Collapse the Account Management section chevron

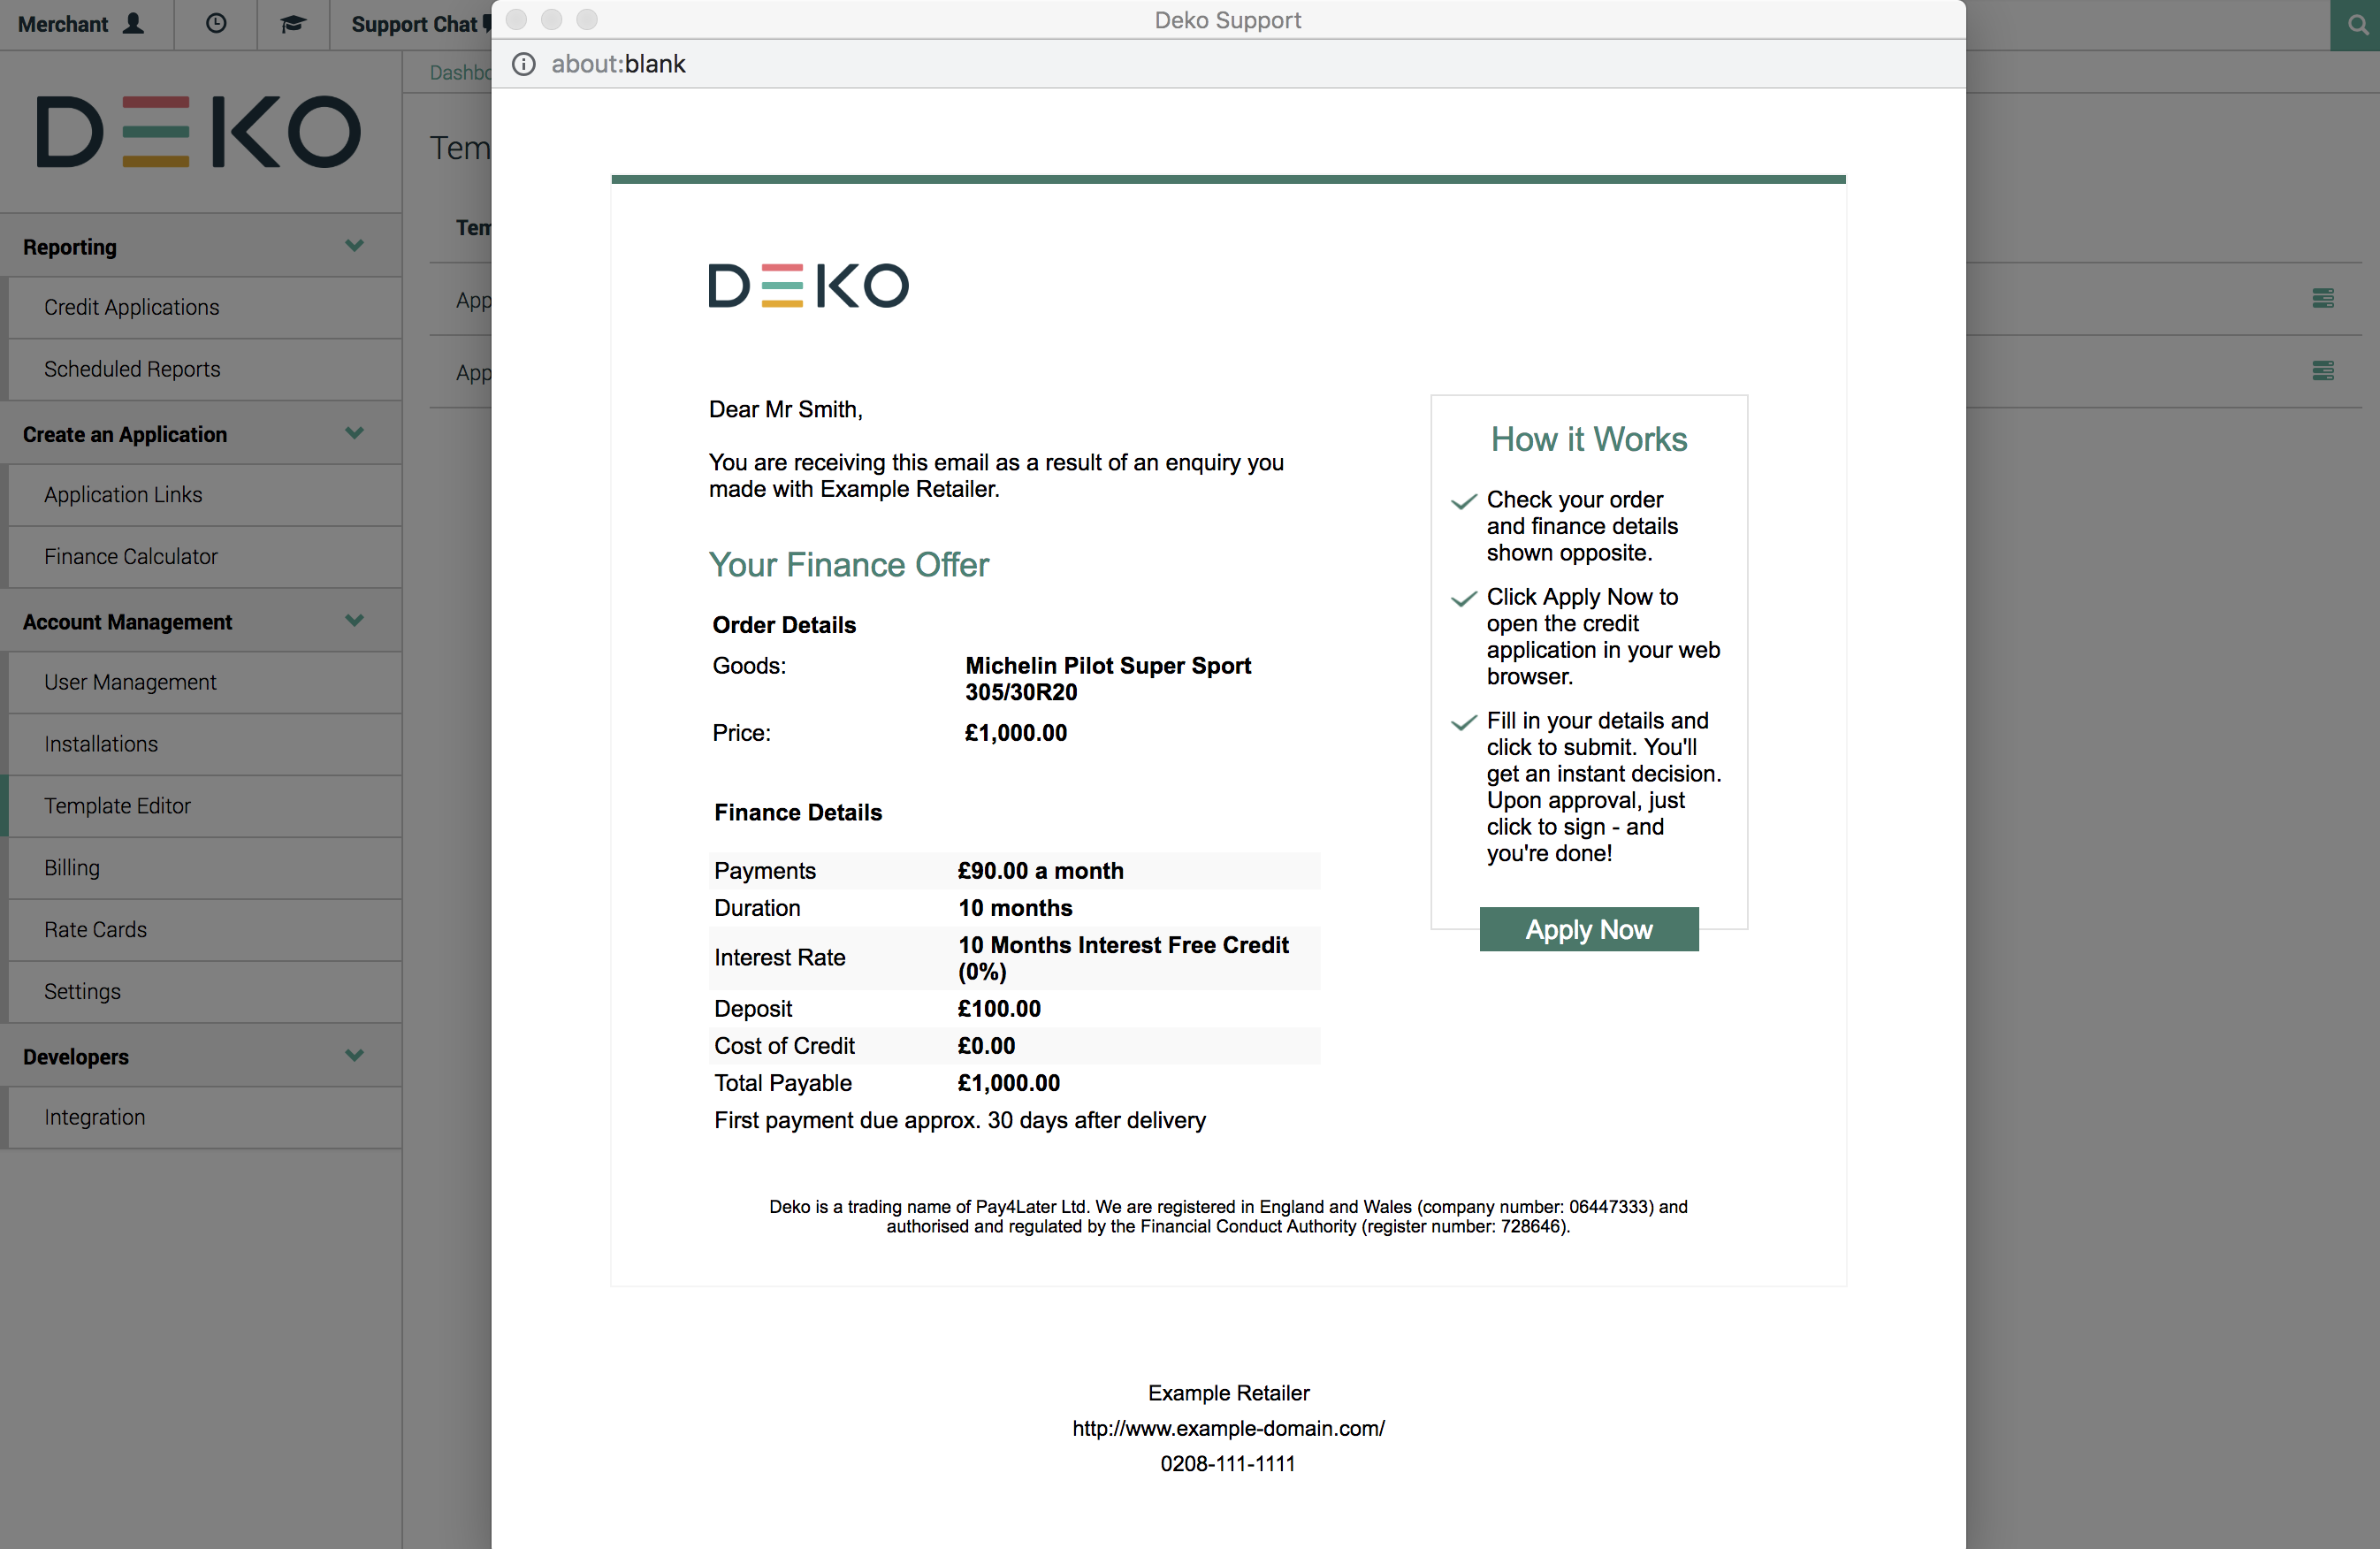pyautogui.click(x=354, y=621)
